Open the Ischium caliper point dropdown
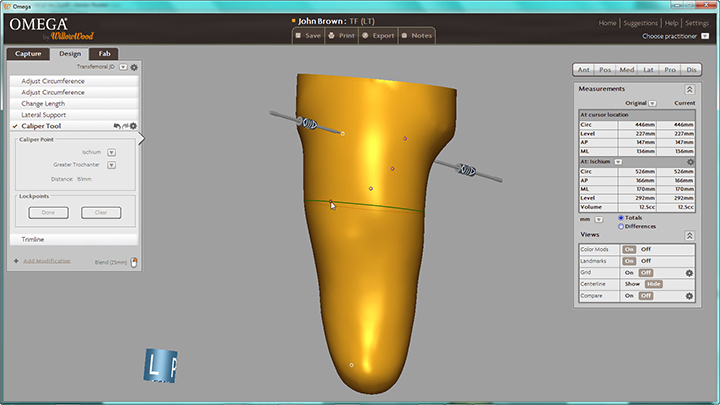The height and width of the screenshot is (405, 720). (111, 152)
